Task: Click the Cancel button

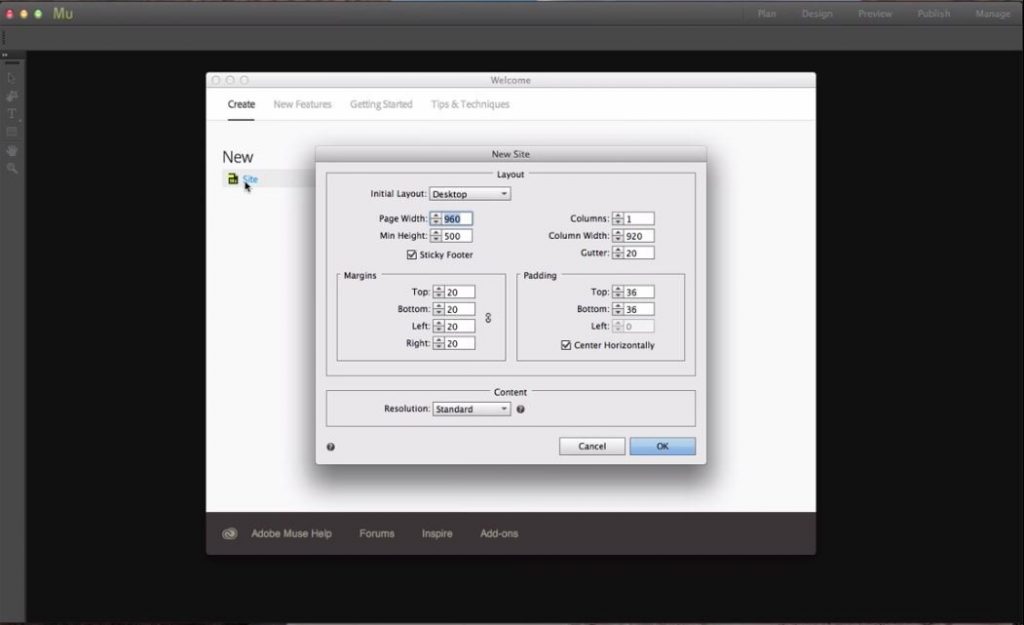Action: pos(592,446)
